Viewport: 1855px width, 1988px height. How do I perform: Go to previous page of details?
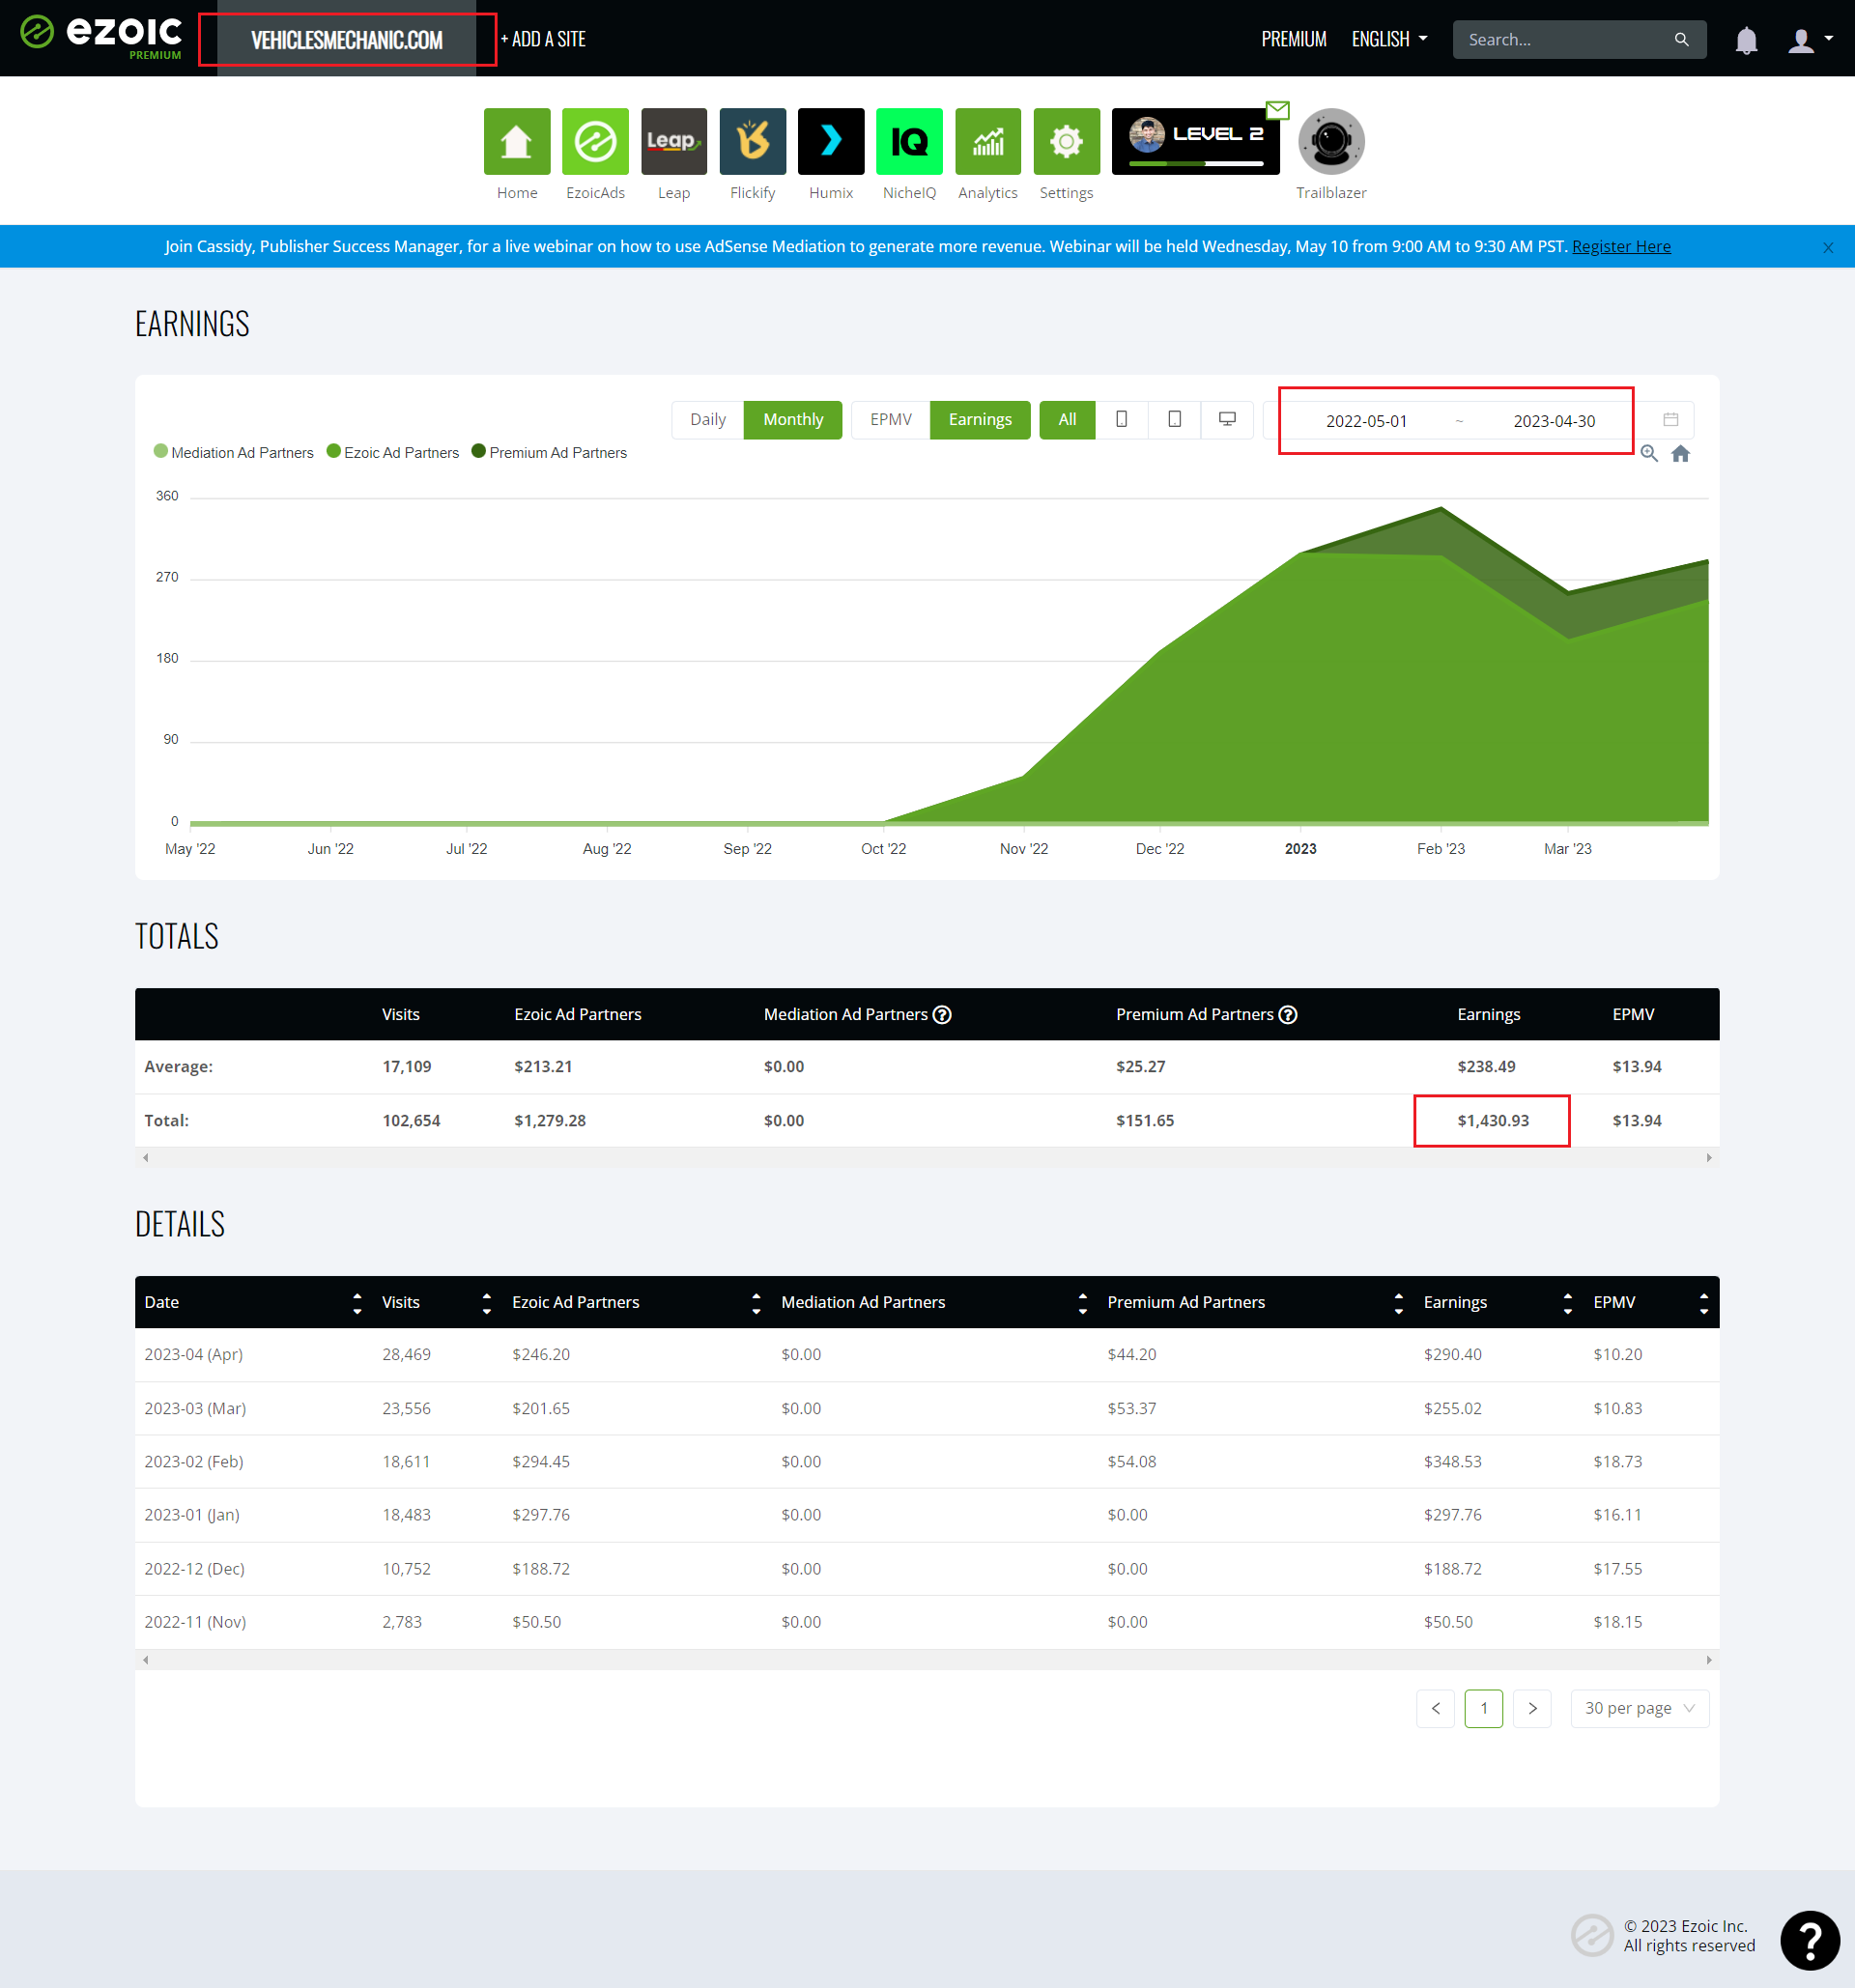pyautogui.click(x=1435, y=1709)
